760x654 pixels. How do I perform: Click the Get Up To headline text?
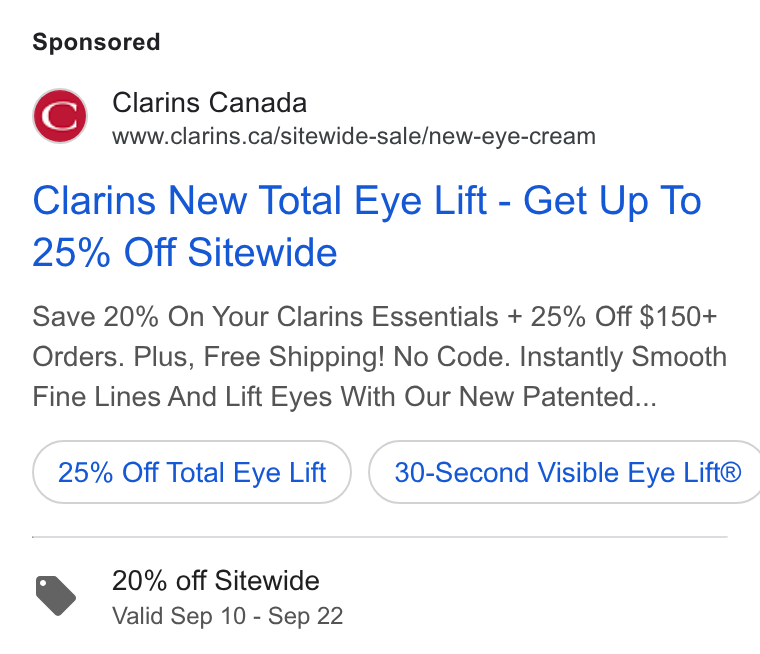pos(612,201)
